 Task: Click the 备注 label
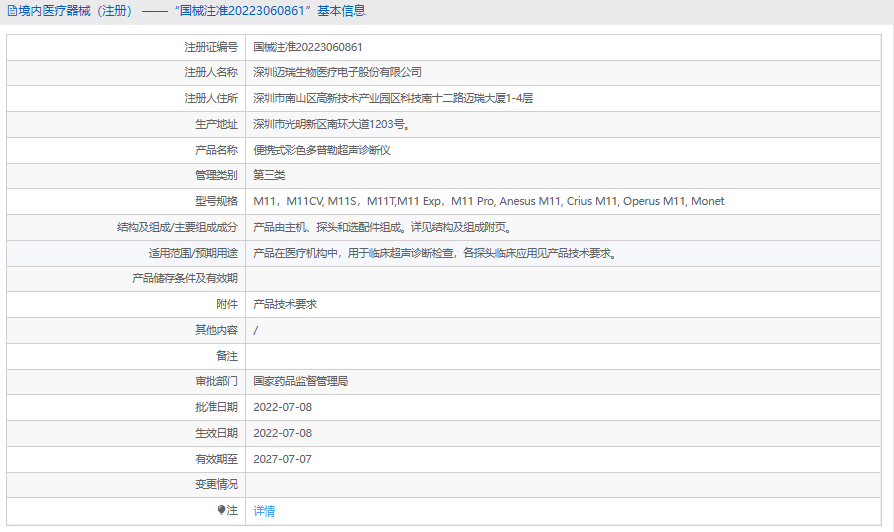pyautogui.click(x=227, y=356)
